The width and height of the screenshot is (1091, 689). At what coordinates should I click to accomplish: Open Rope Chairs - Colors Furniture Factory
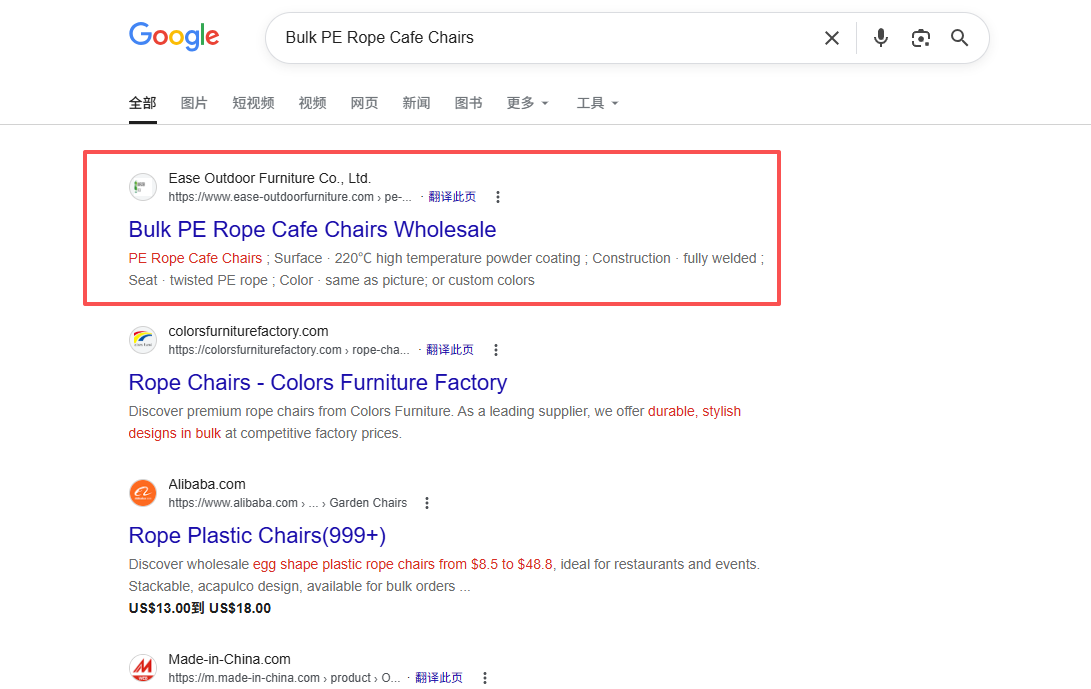[318, 382]
